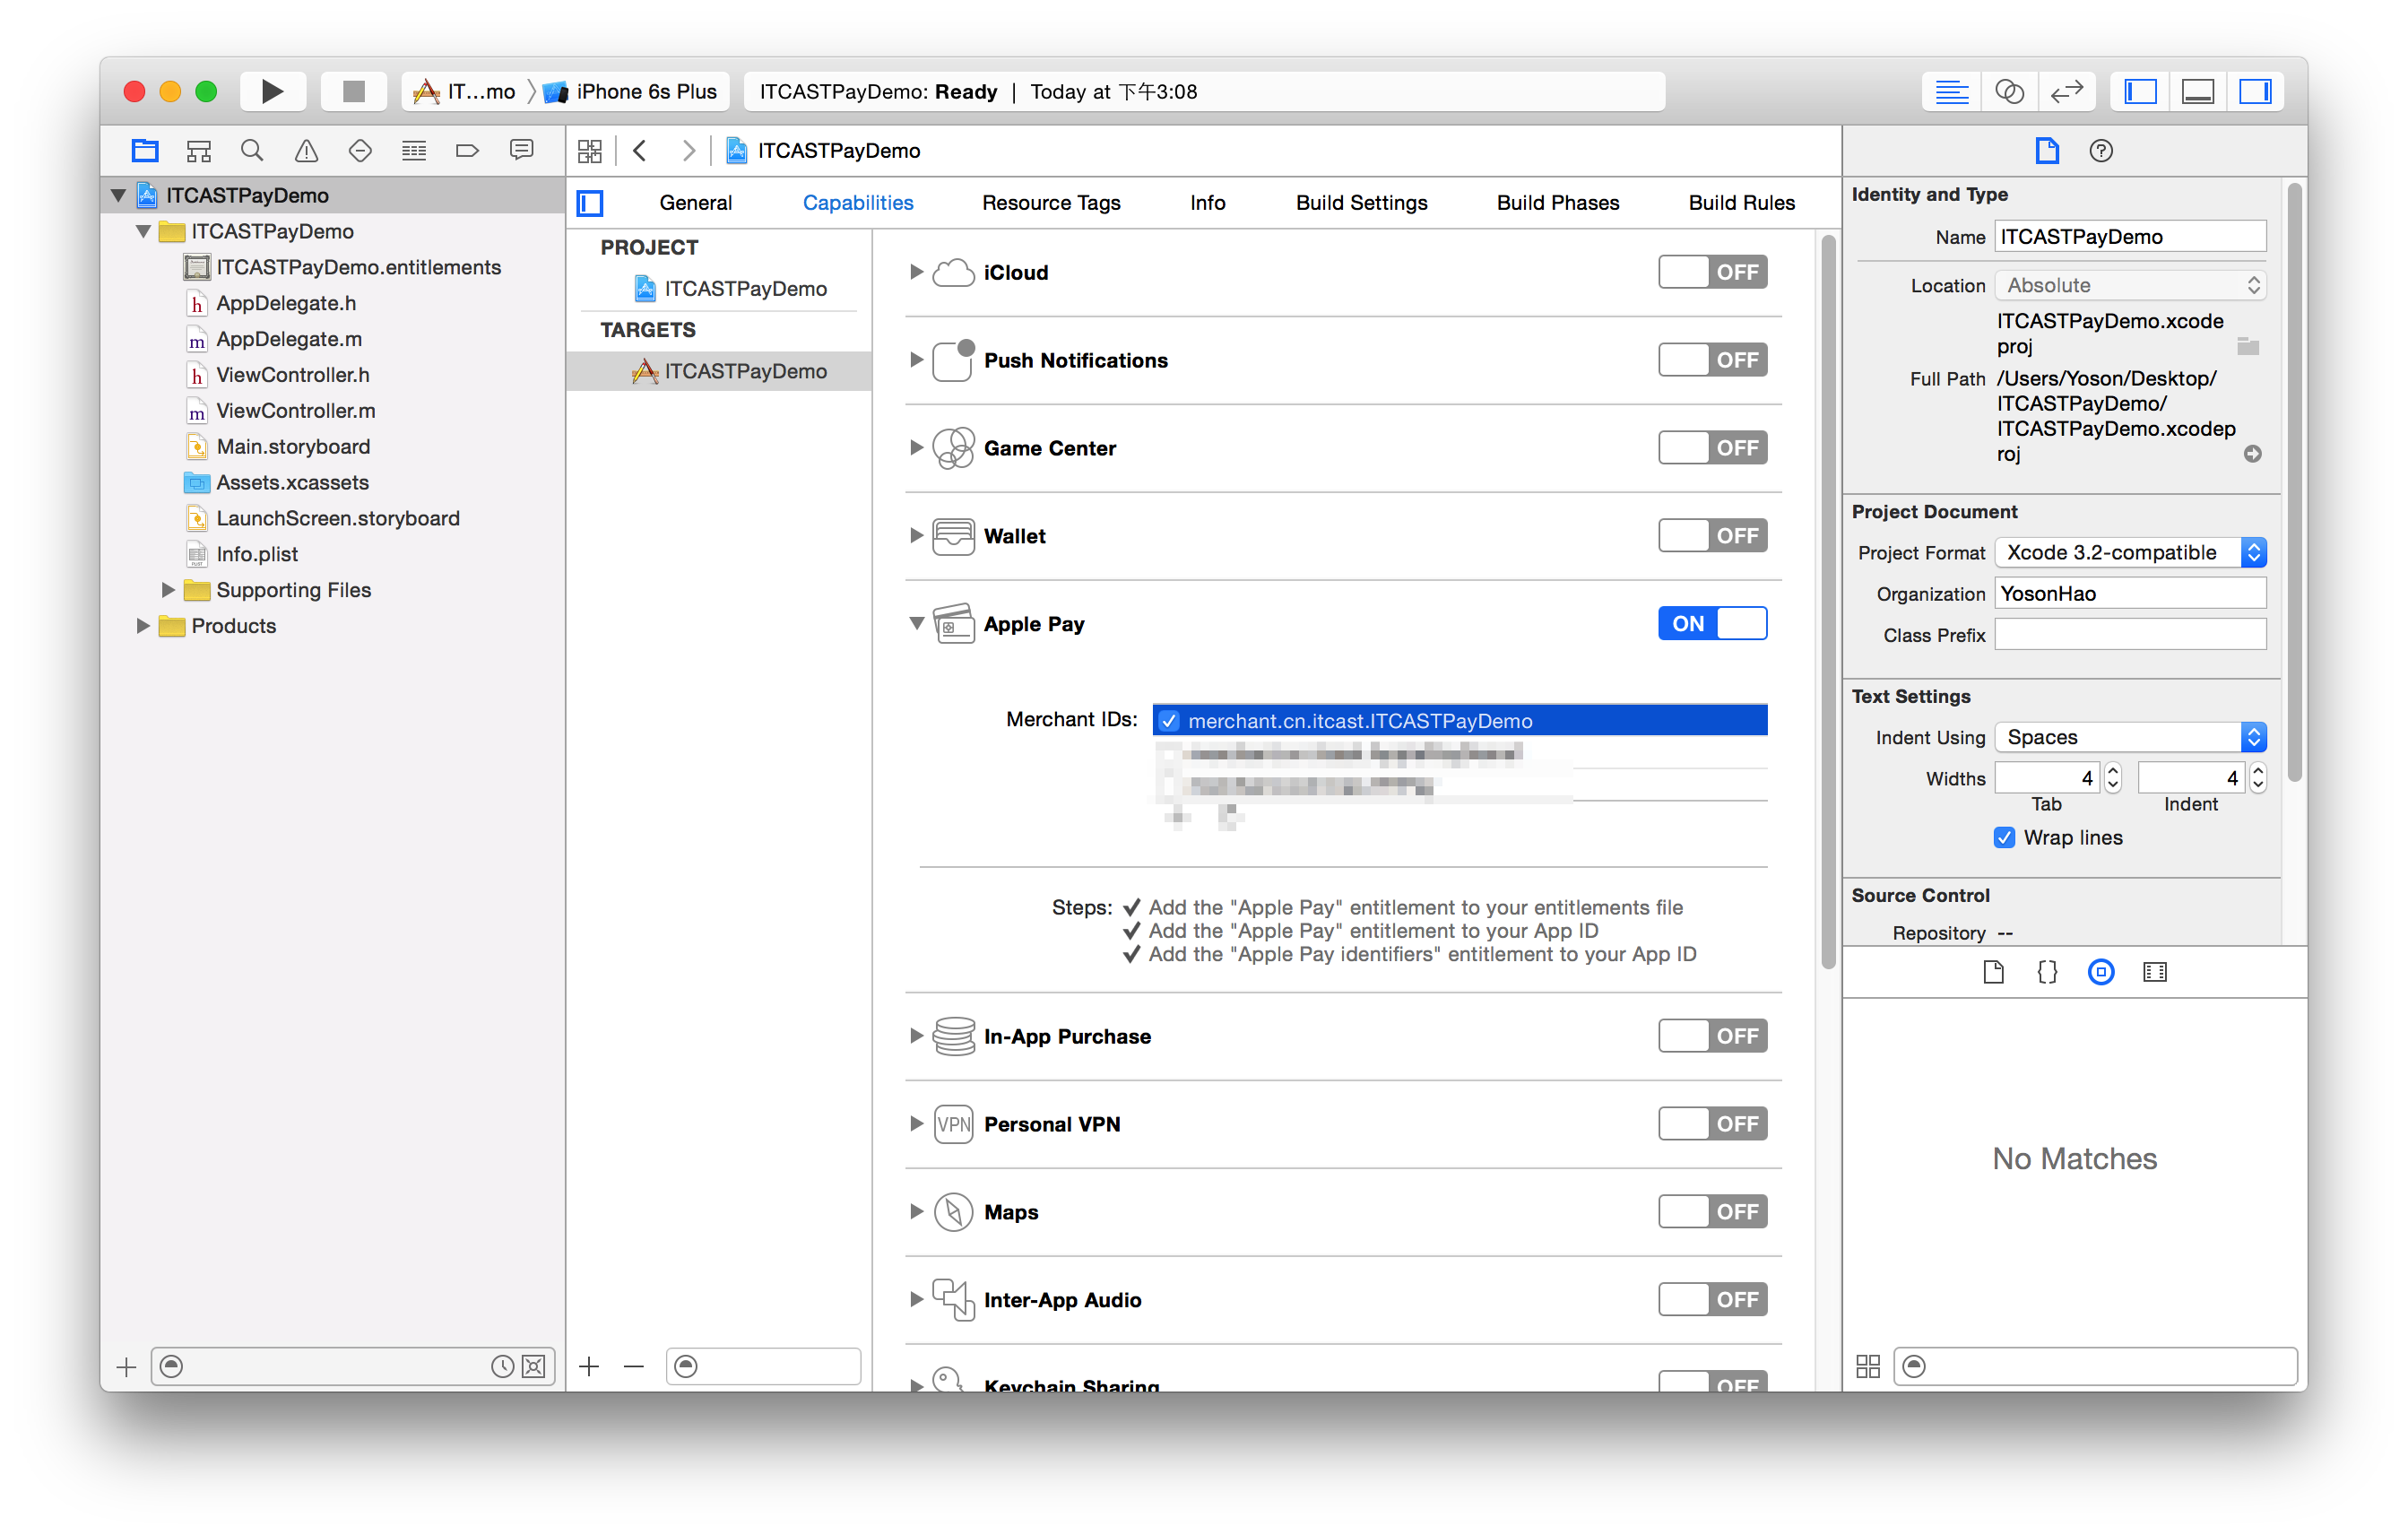
Task: Open the General tab
Action: pos(695,203)
